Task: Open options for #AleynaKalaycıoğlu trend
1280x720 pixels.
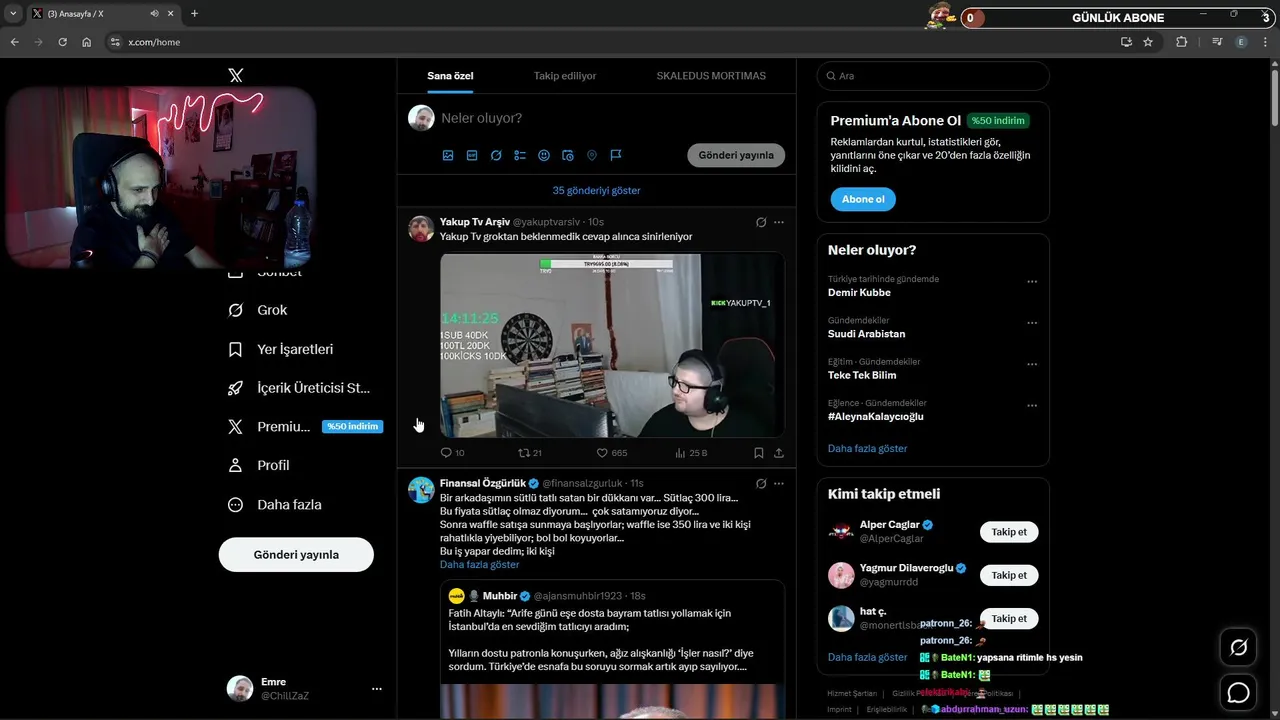Action: pos(1032,406)
